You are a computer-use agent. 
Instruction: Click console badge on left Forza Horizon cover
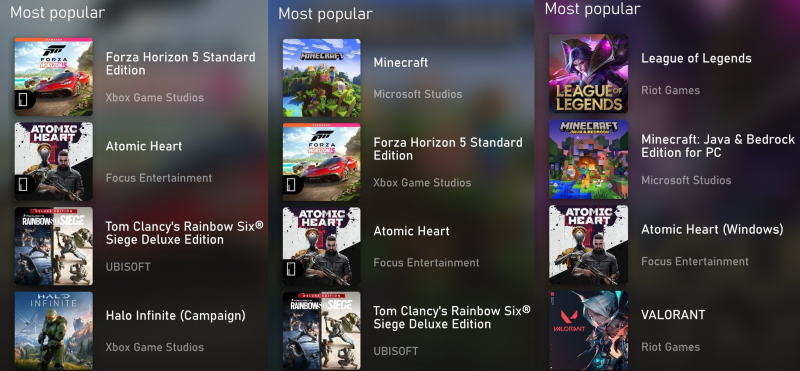pos(23,100)
